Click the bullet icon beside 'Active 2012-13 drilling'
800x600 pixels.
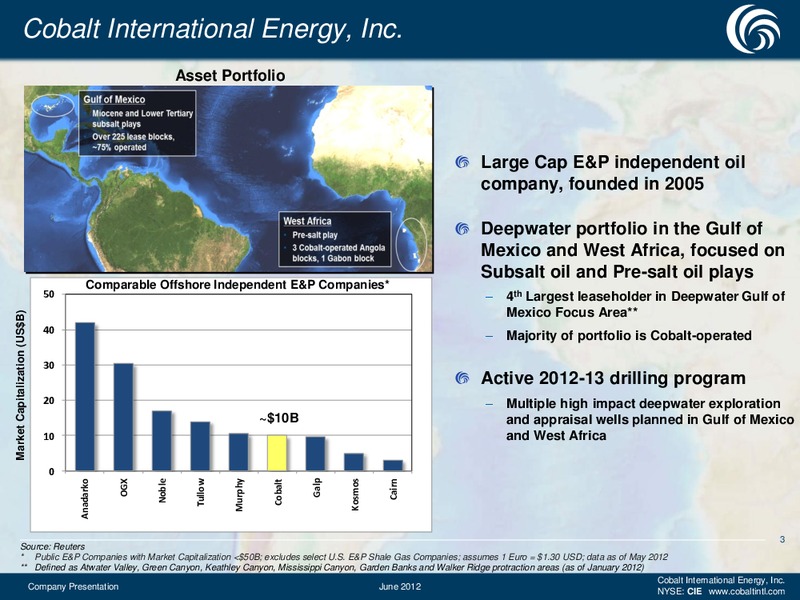tap(462, 378)
